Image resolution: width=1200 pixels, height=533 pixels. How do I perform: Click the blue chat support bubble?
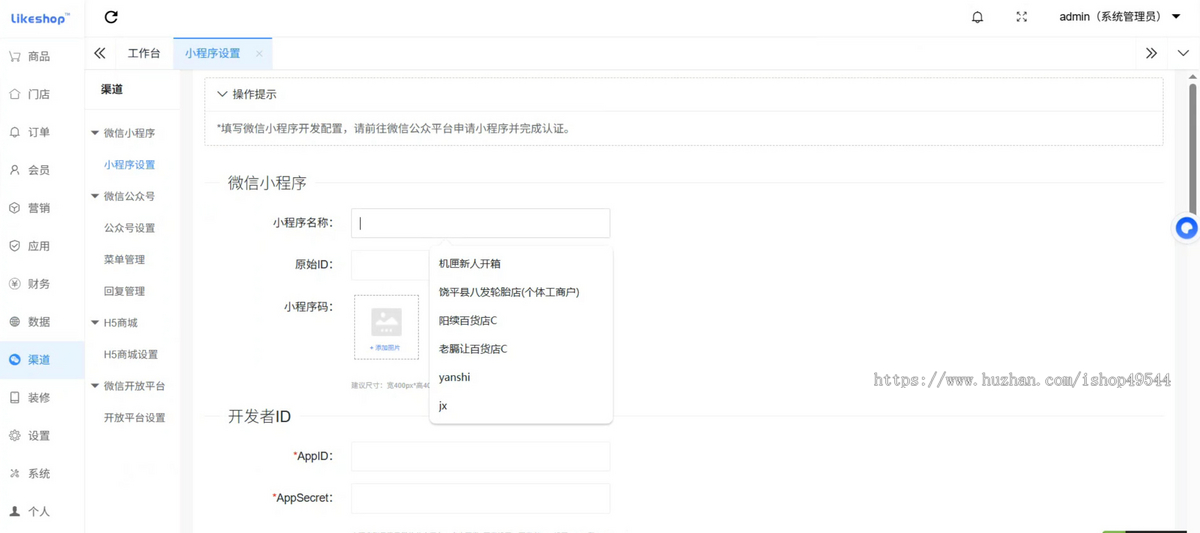(1186, 228)
